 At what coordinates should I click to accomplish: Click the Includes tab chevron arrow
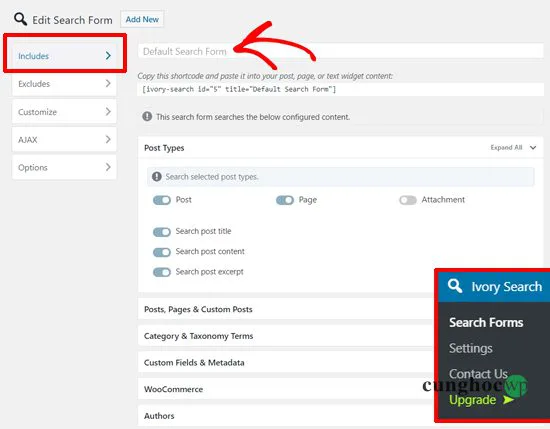pyautogui.click(x=108, y=55)
